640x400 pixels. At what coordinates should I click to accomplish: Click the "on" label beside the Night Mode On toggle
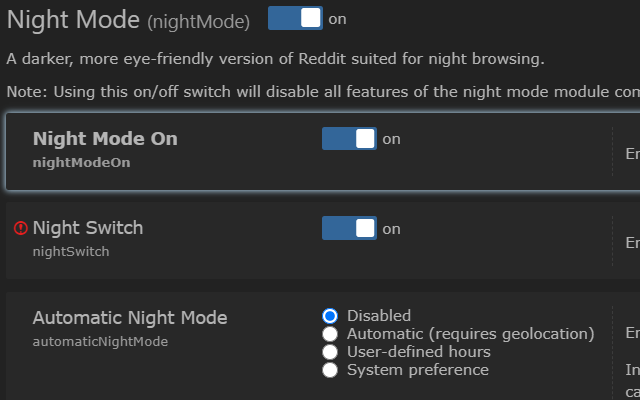click(x=391, y=139)
